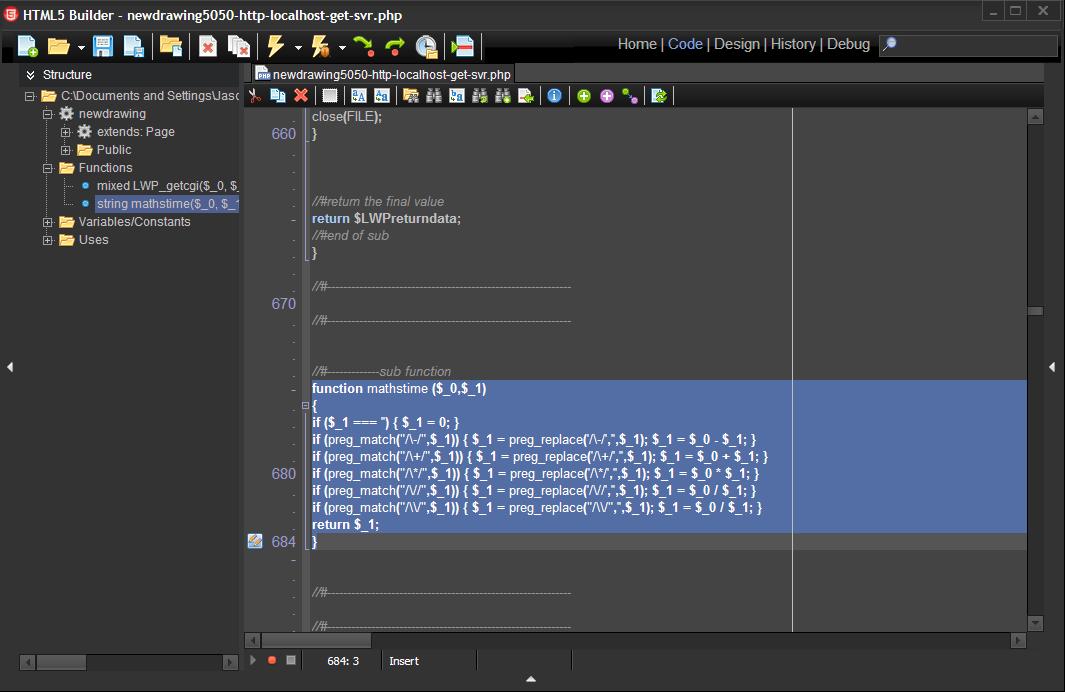The width and height of the screenshot is (1065, 692).
Task: Switch to the Code view
Action: (x=685, y=44)
